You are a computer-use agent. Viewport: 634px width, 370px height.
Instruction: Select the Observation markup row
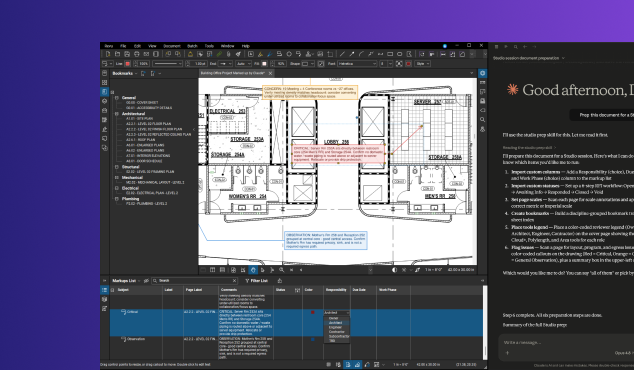click(x=296, y=348)
